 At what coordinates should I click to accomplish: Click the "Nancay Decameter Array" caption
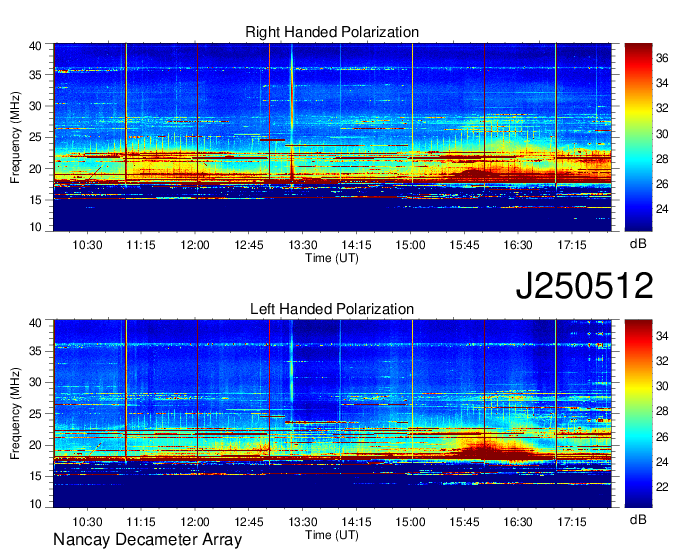pyautogui.click(x=147, y=540)
